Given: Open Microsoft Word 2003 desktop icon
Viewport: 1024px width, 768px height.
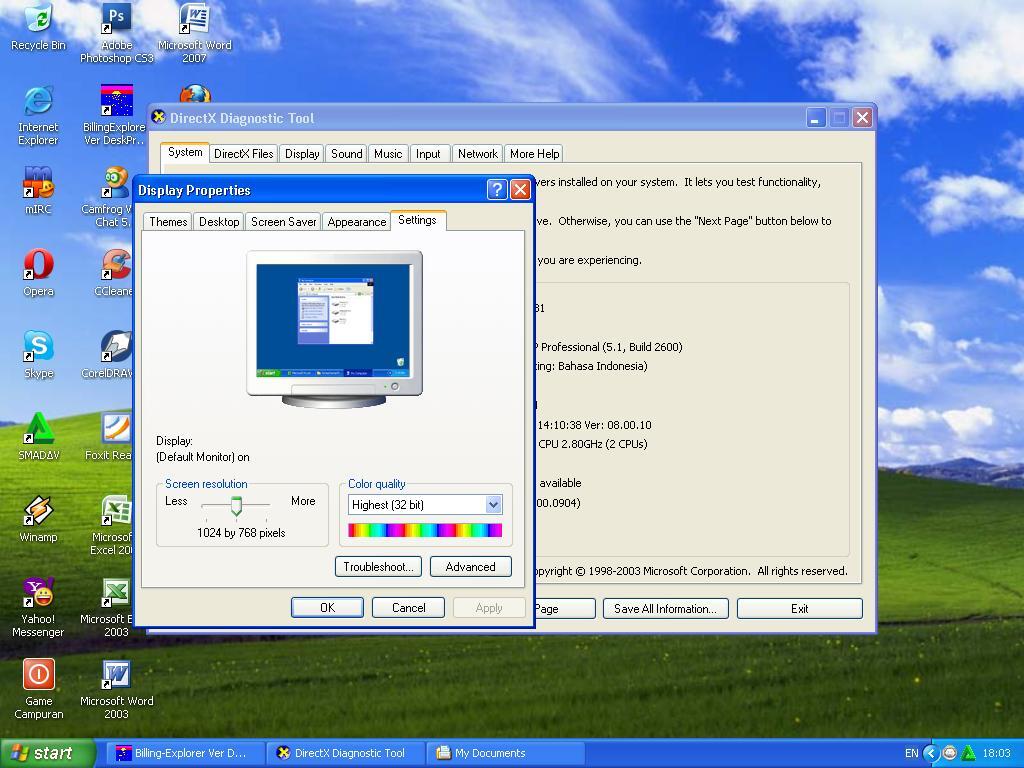Looking at the screenshot, I should [116, 689].
